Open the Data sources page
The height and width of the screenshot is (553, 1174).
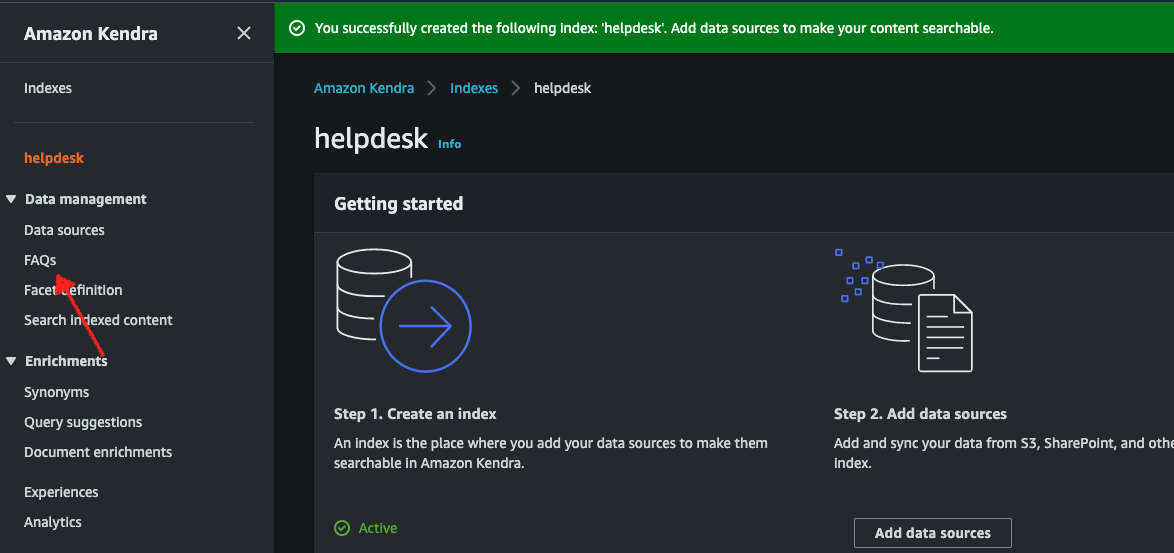64,230
